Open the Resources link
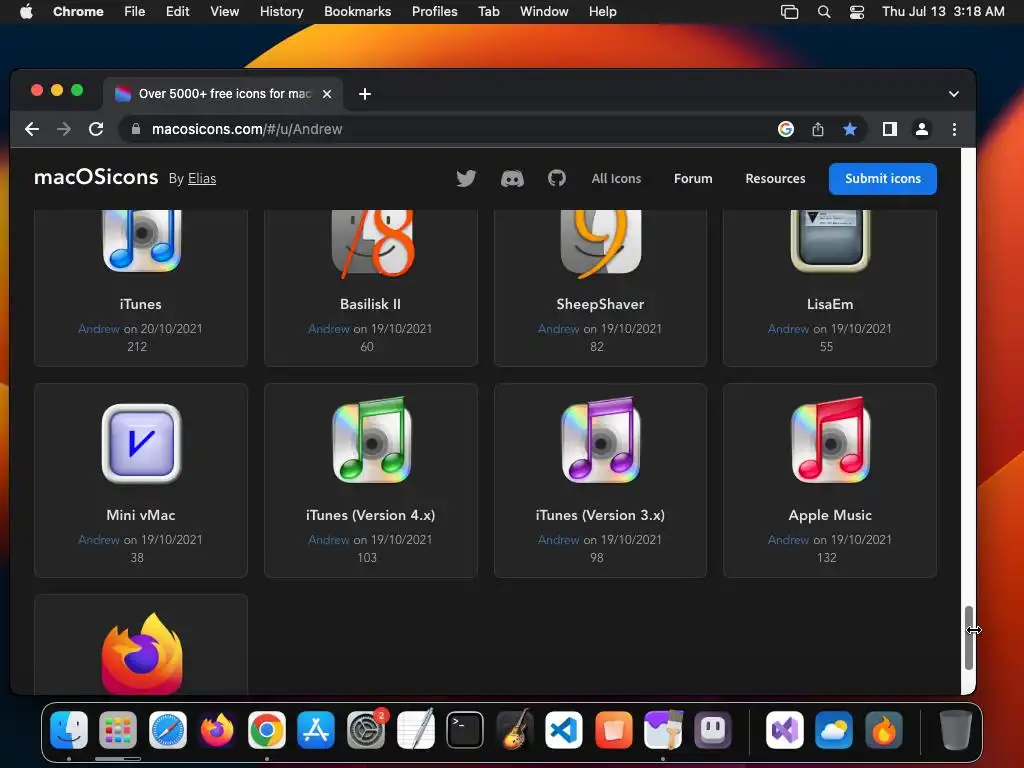Viewport: 1024px width, 768px height. pos(775,178)
